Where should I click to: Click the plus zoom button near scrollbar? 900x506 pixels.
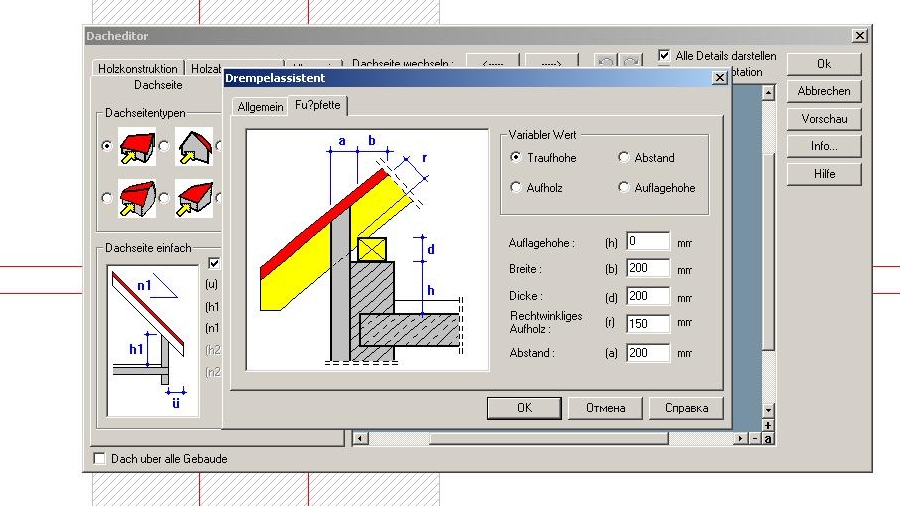(x=768, y=426)
